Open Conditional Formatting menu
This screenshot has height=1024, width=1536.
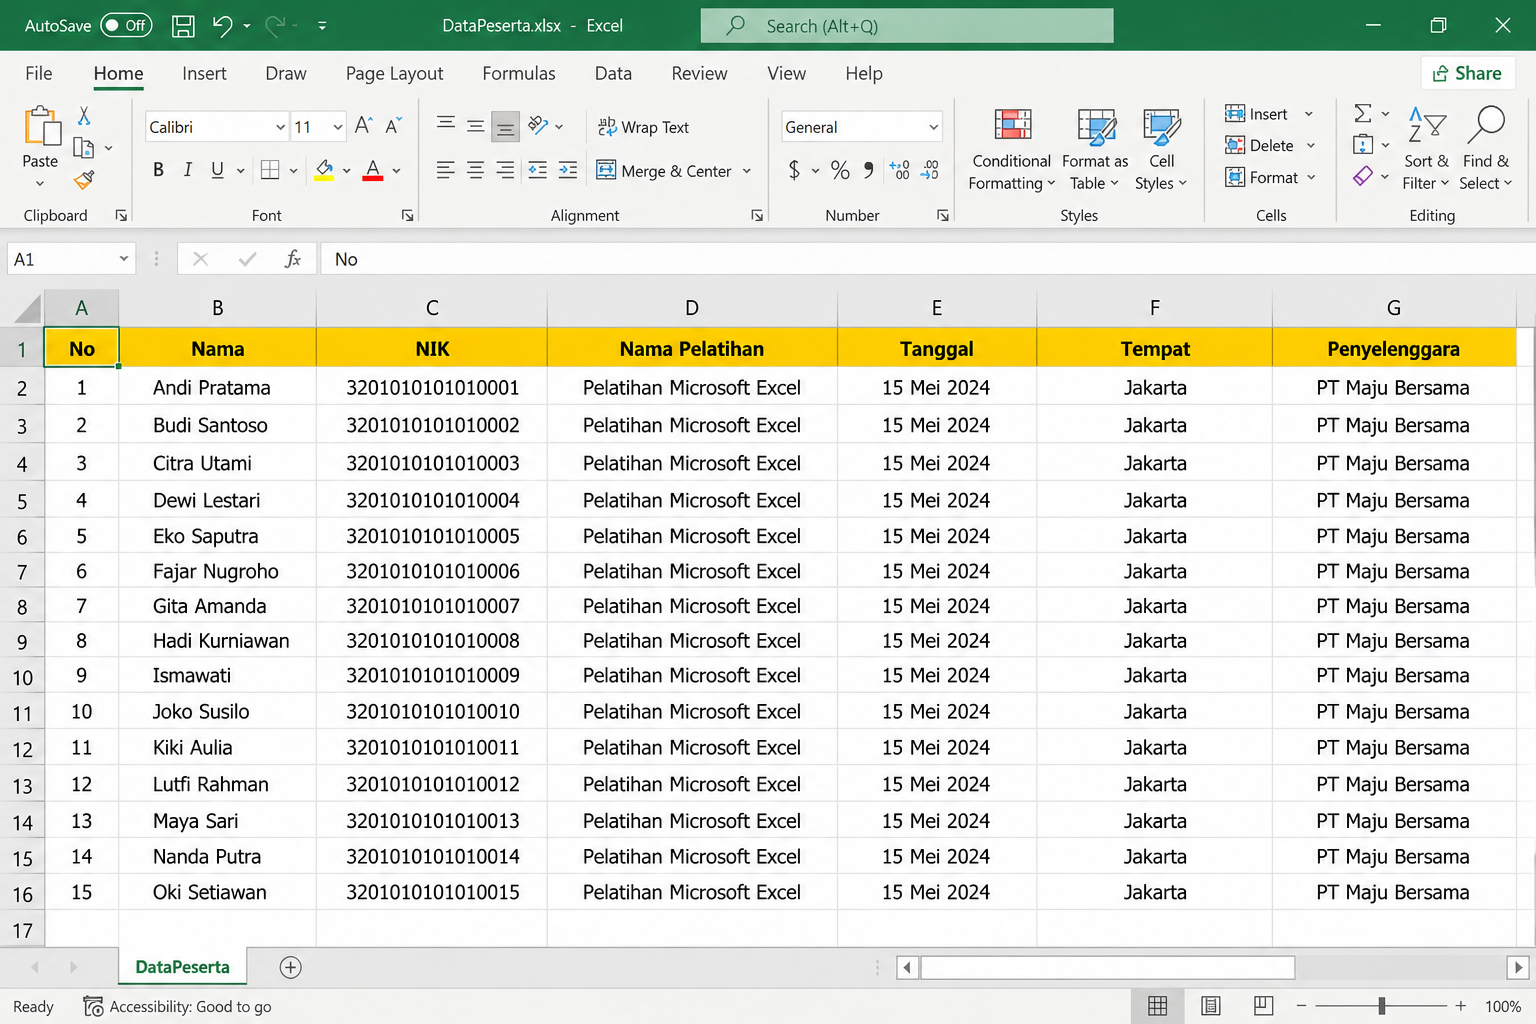tap(1012, 150)
